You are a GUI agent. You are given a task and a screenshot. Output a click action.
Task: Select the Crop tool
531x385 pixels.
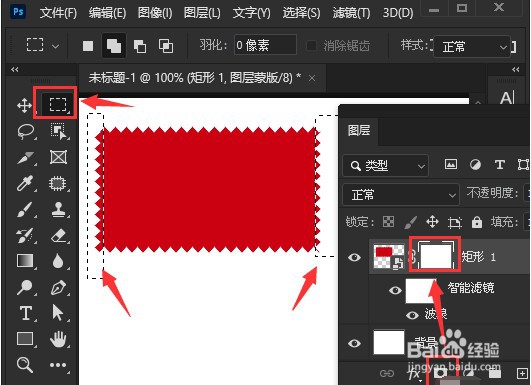pos(26,157)
